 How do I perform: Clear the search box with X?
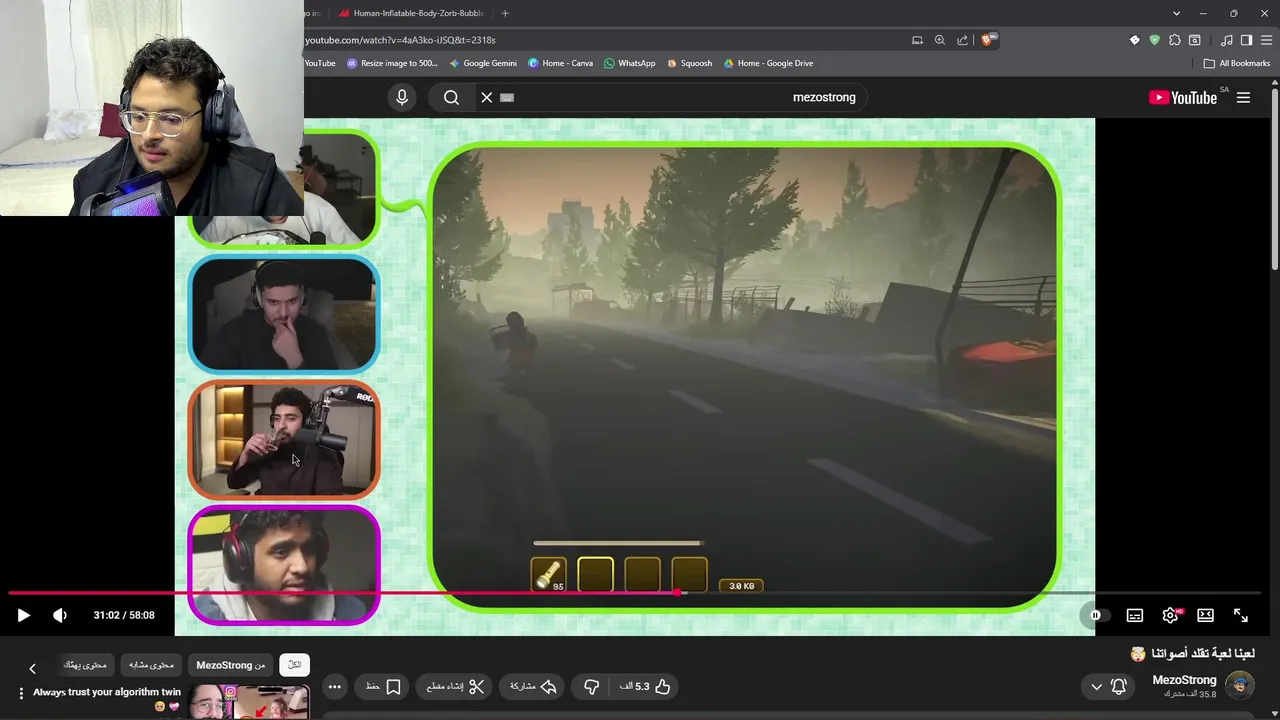pyautogui.click(x=487, y=97)
